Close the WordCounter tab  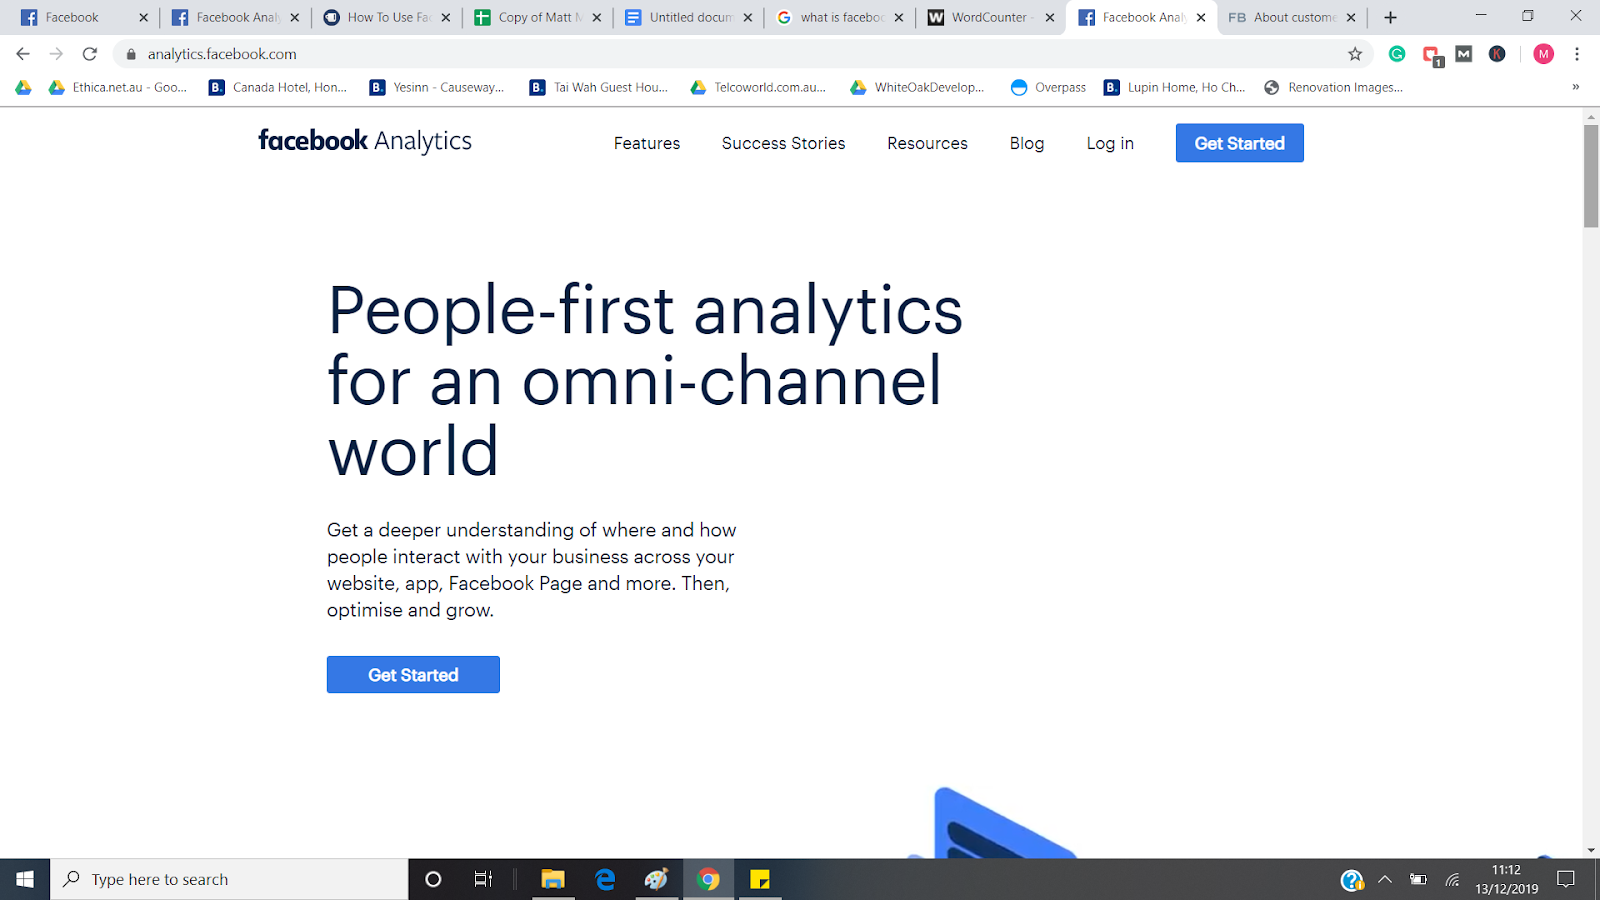point(1050,17)
